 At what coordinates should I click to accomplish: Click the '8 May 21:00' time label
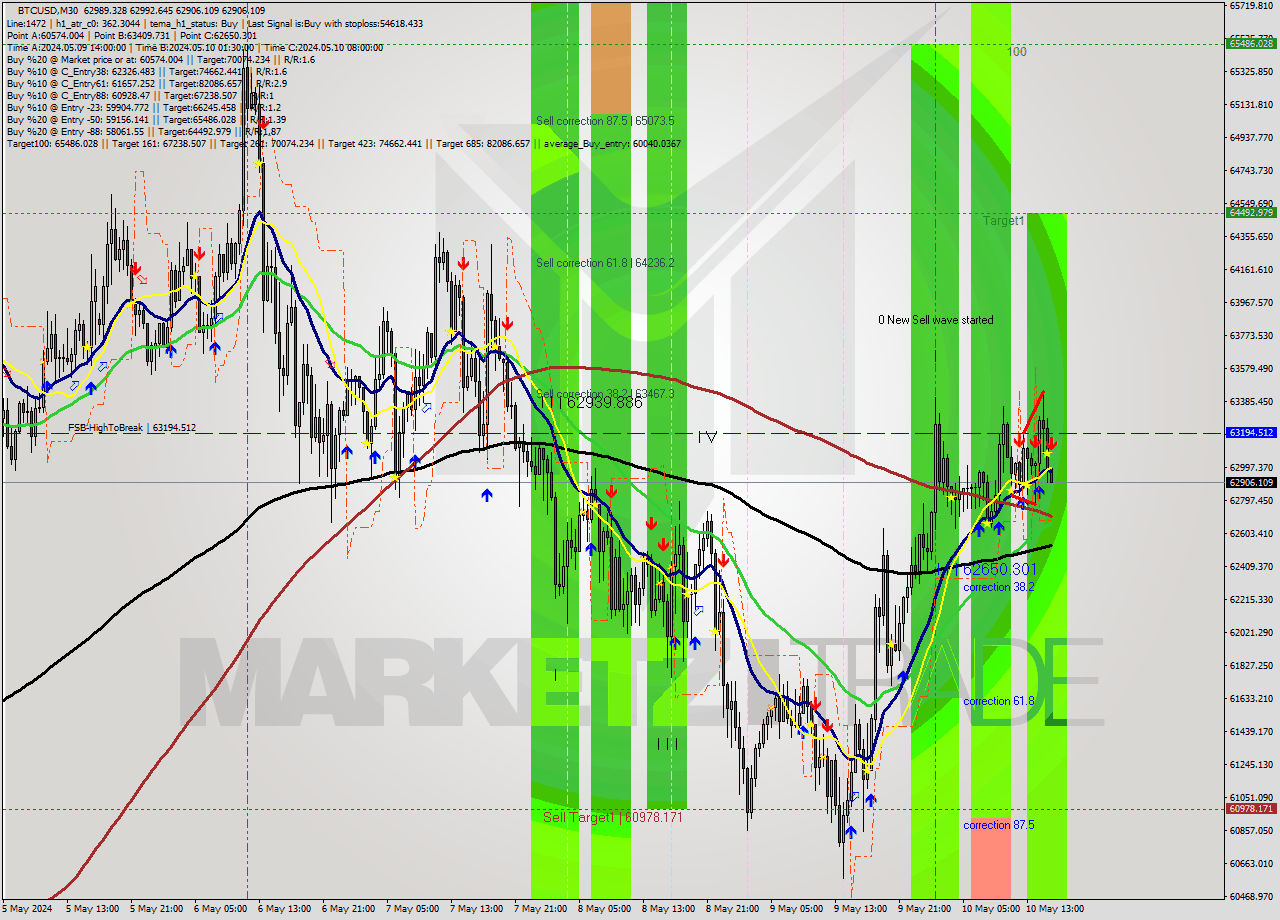click(x=732, y=909)
